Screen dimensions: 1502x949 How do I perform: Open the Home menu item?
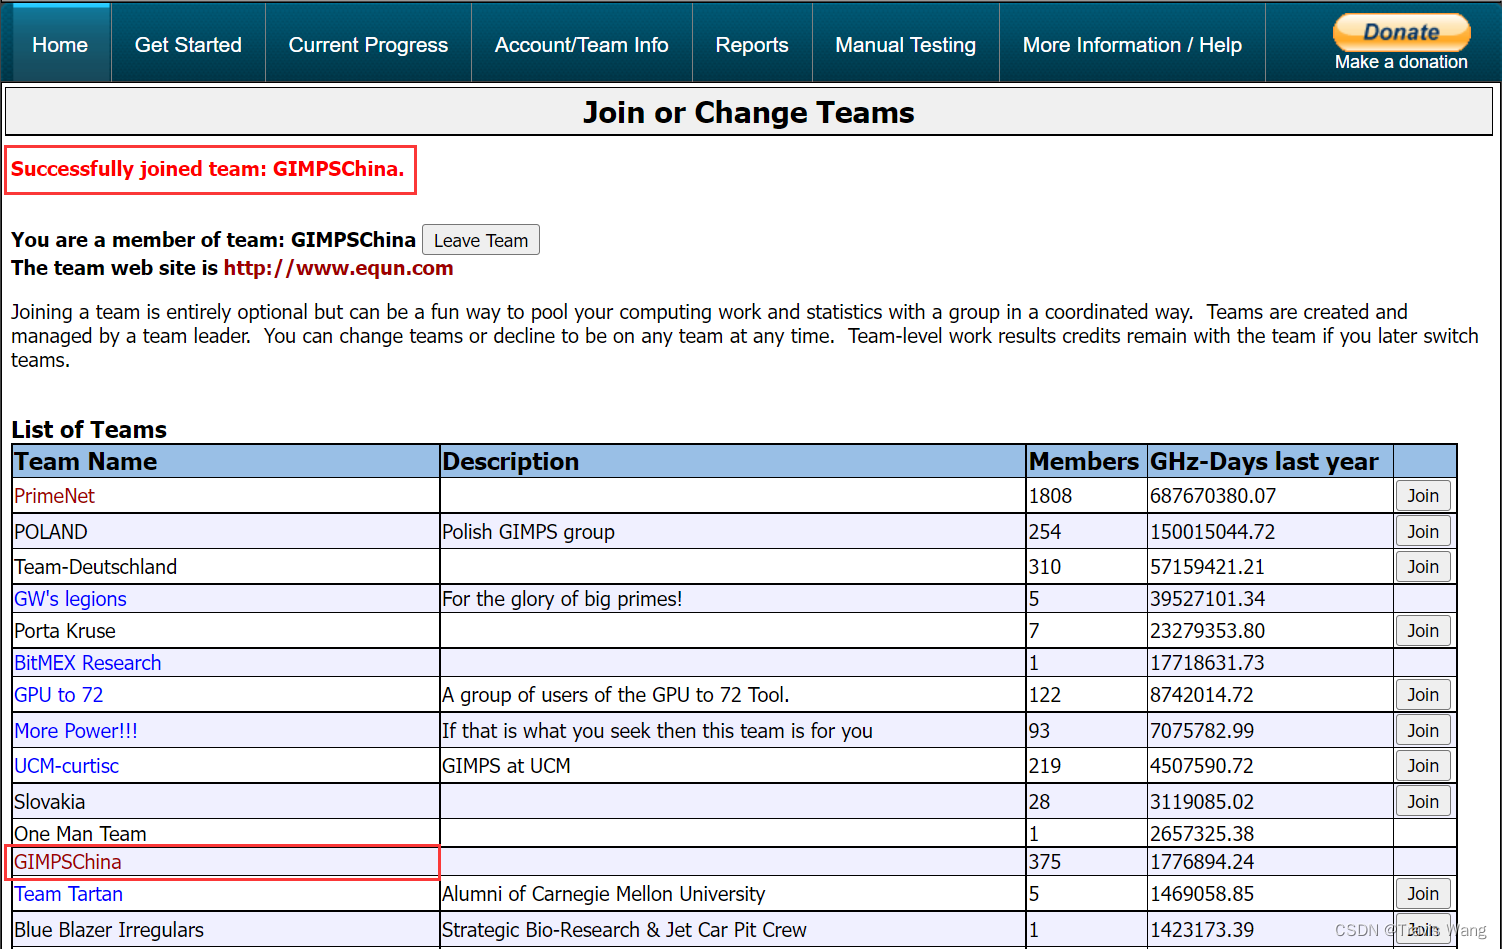click(60, 45)
